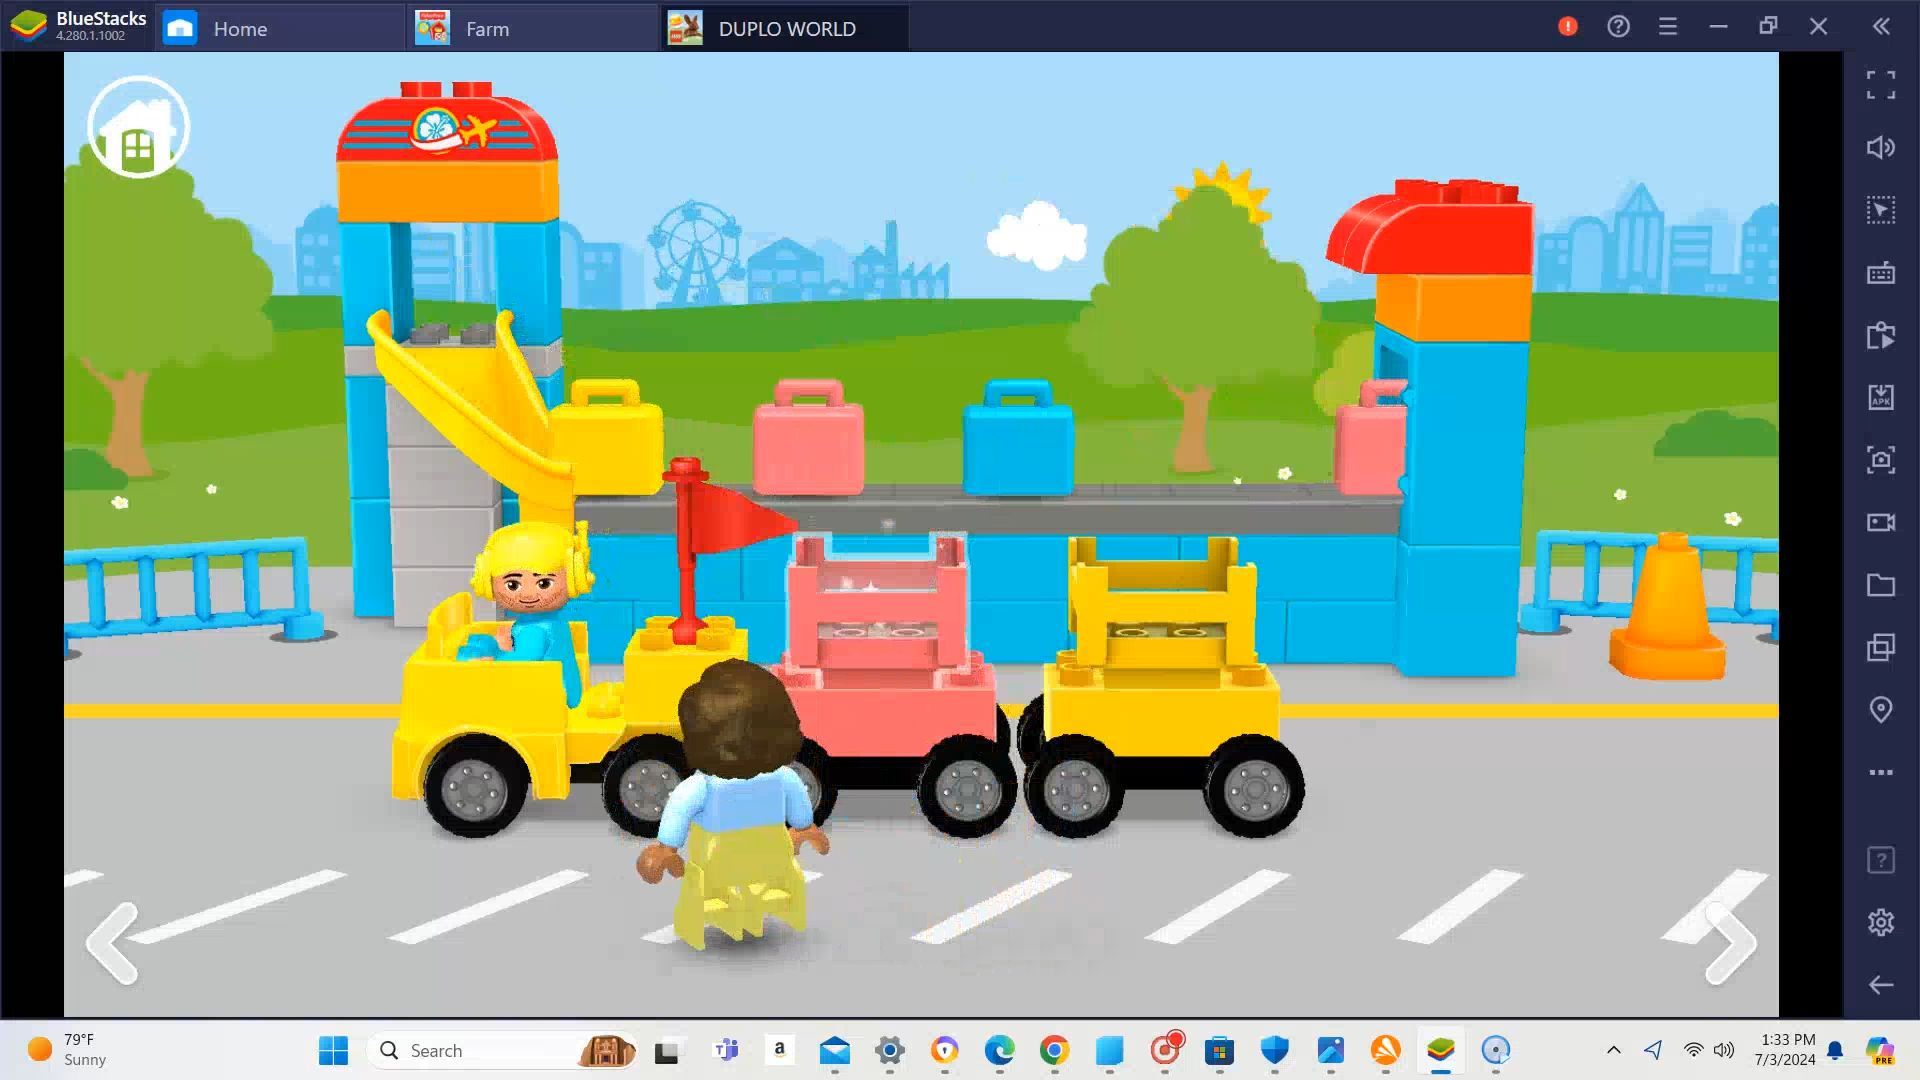Take a screenshot with sidebar camera icon

tap(1880, 460)
